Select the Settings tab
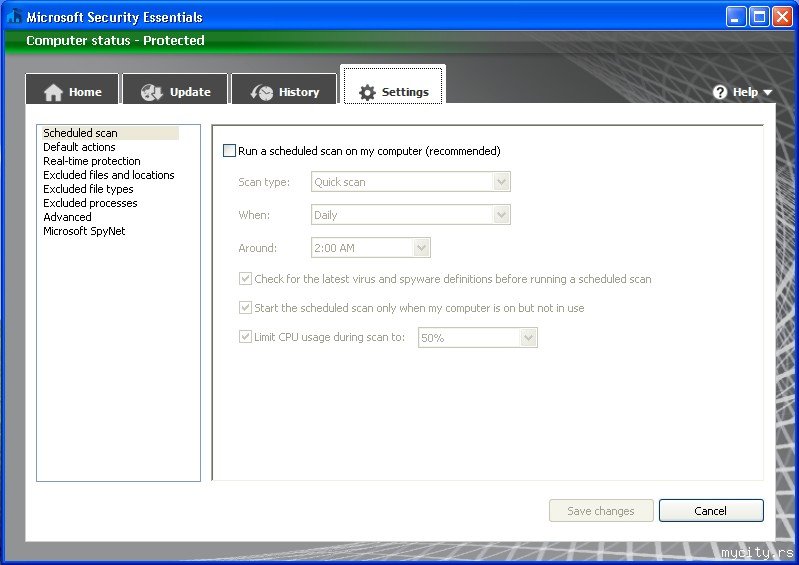Screen dimensions: 799x565 pyautogui.click(x=393, y=85)
